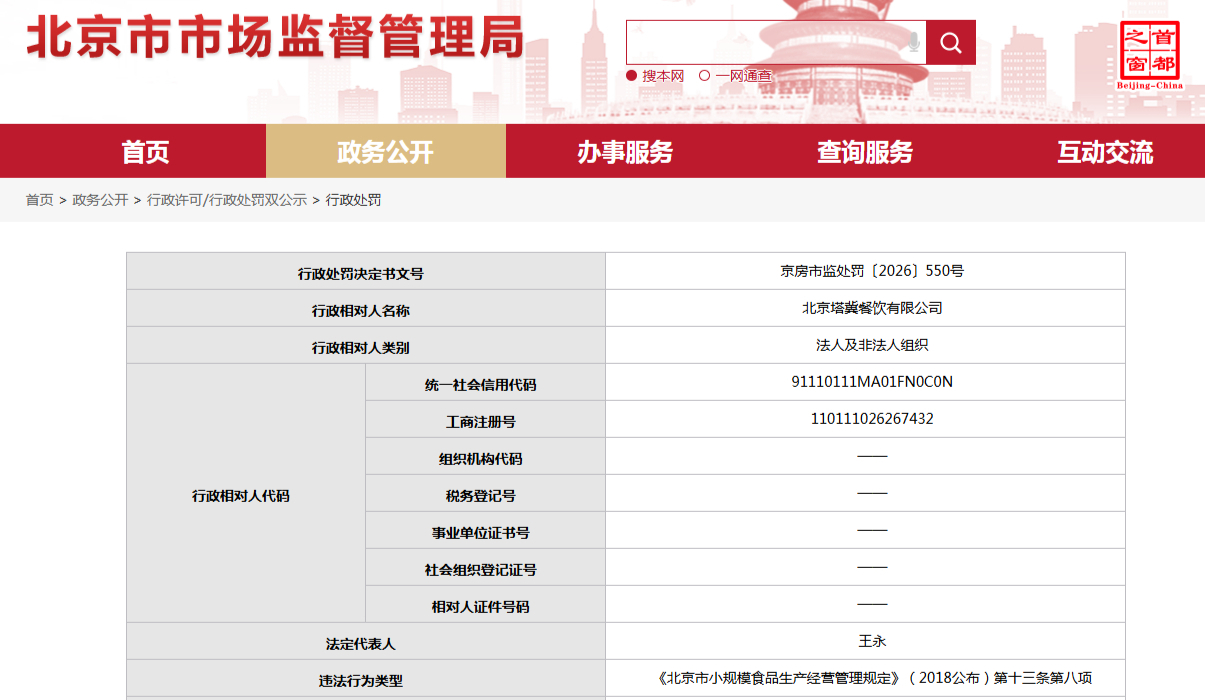Click the 政务公开 breadcrumb link
Viewport: 1205px width, 700px height.
tap(101, 200)
